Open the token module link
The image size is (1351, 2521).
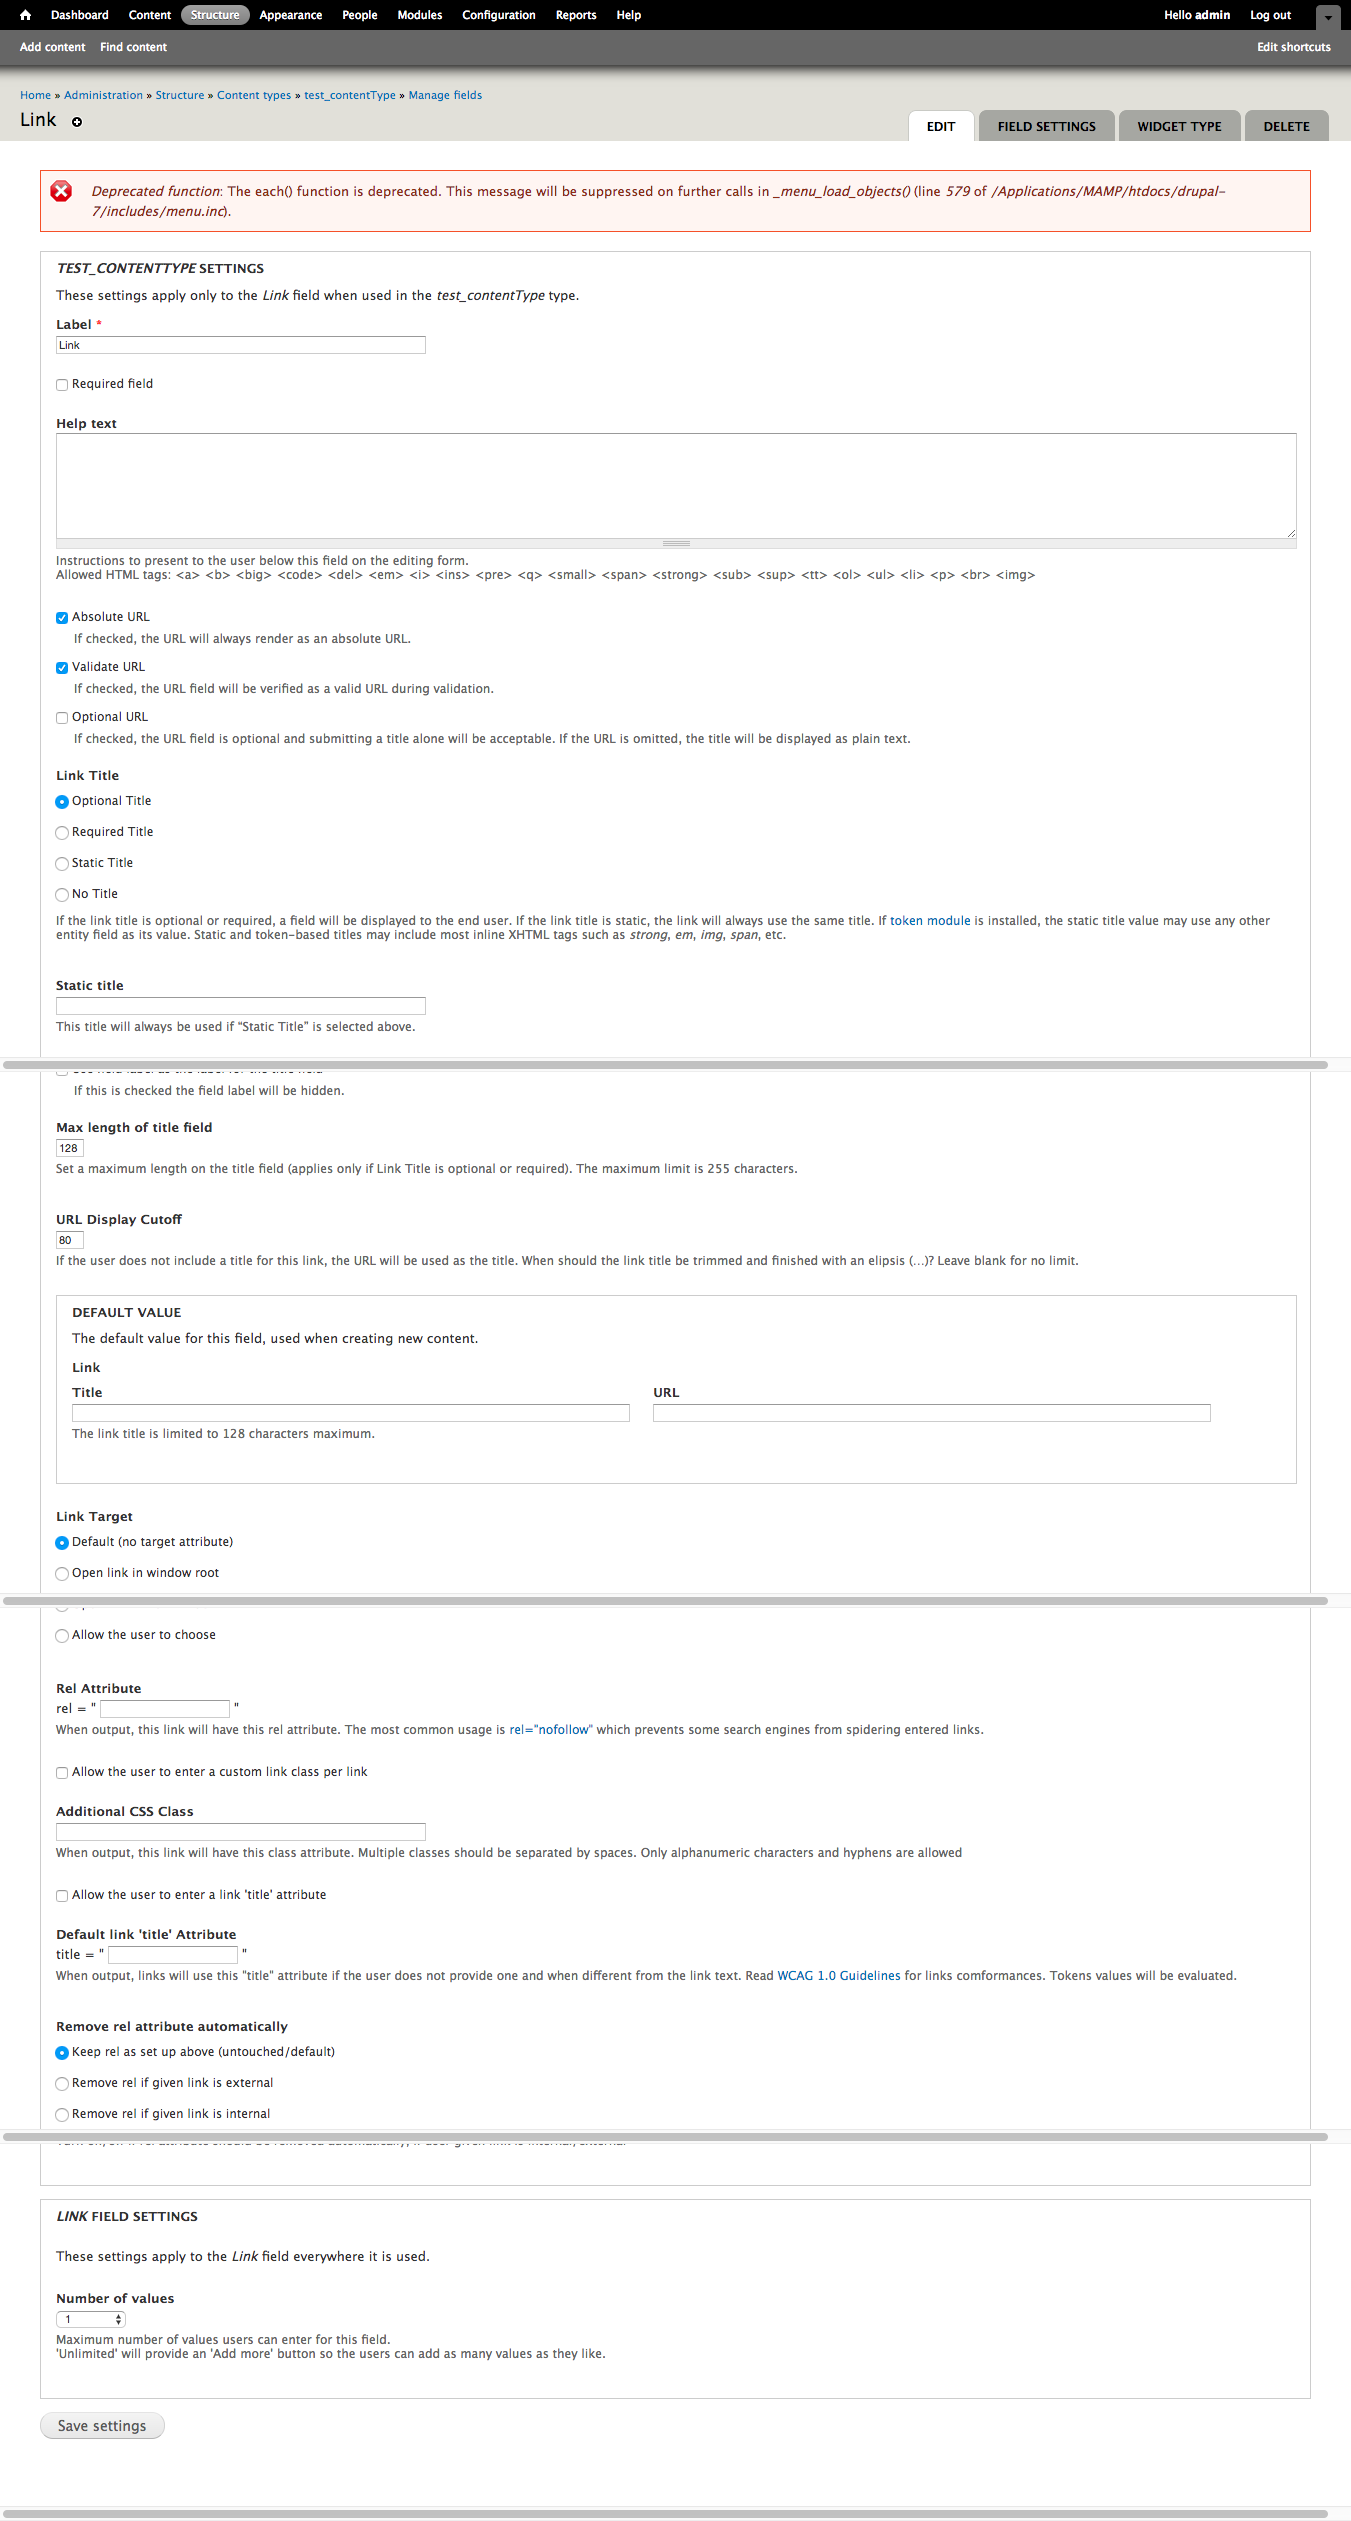pos(930,921)
